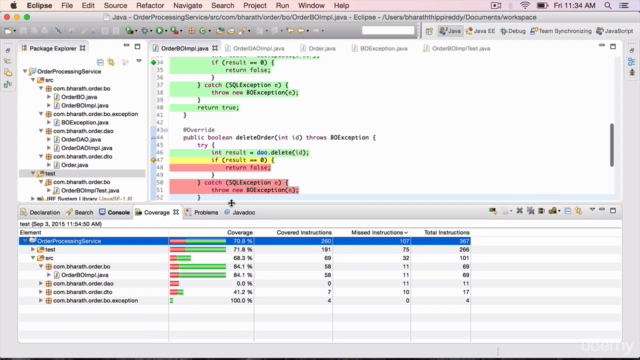Toggle Link with Editor in Package Explorer
Image resolution: width=640 pixels, height=360 pixels.
pyautogui.click(x=111, y=62)
